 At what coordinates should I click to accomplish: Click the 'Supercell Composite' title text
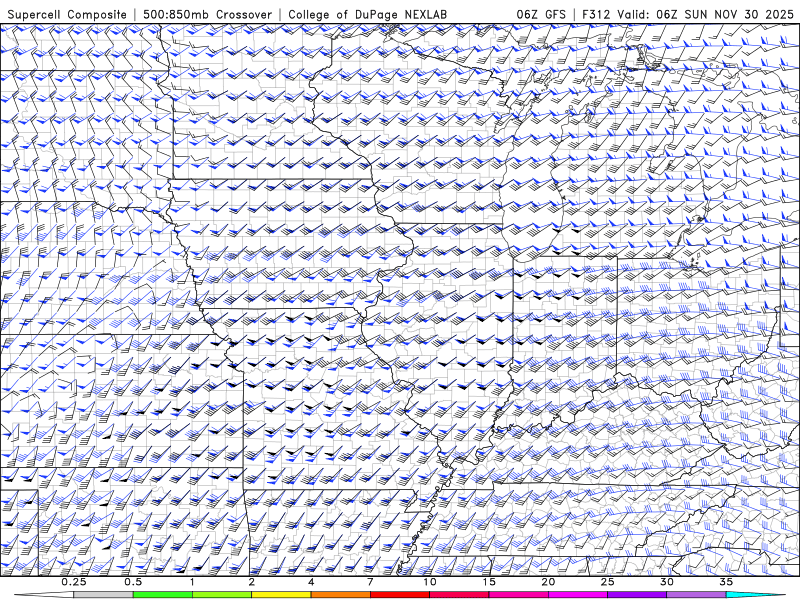point(67,15)
